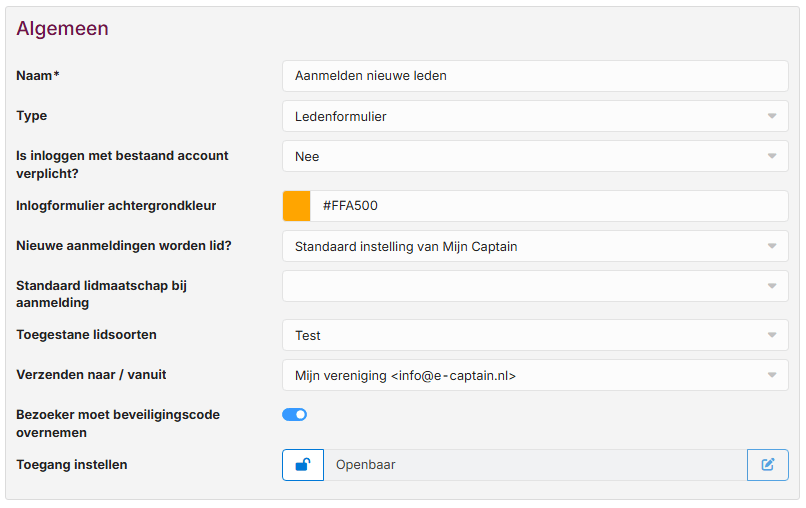
Task: Click the Algemeen section heading
Action: [62, 29]
